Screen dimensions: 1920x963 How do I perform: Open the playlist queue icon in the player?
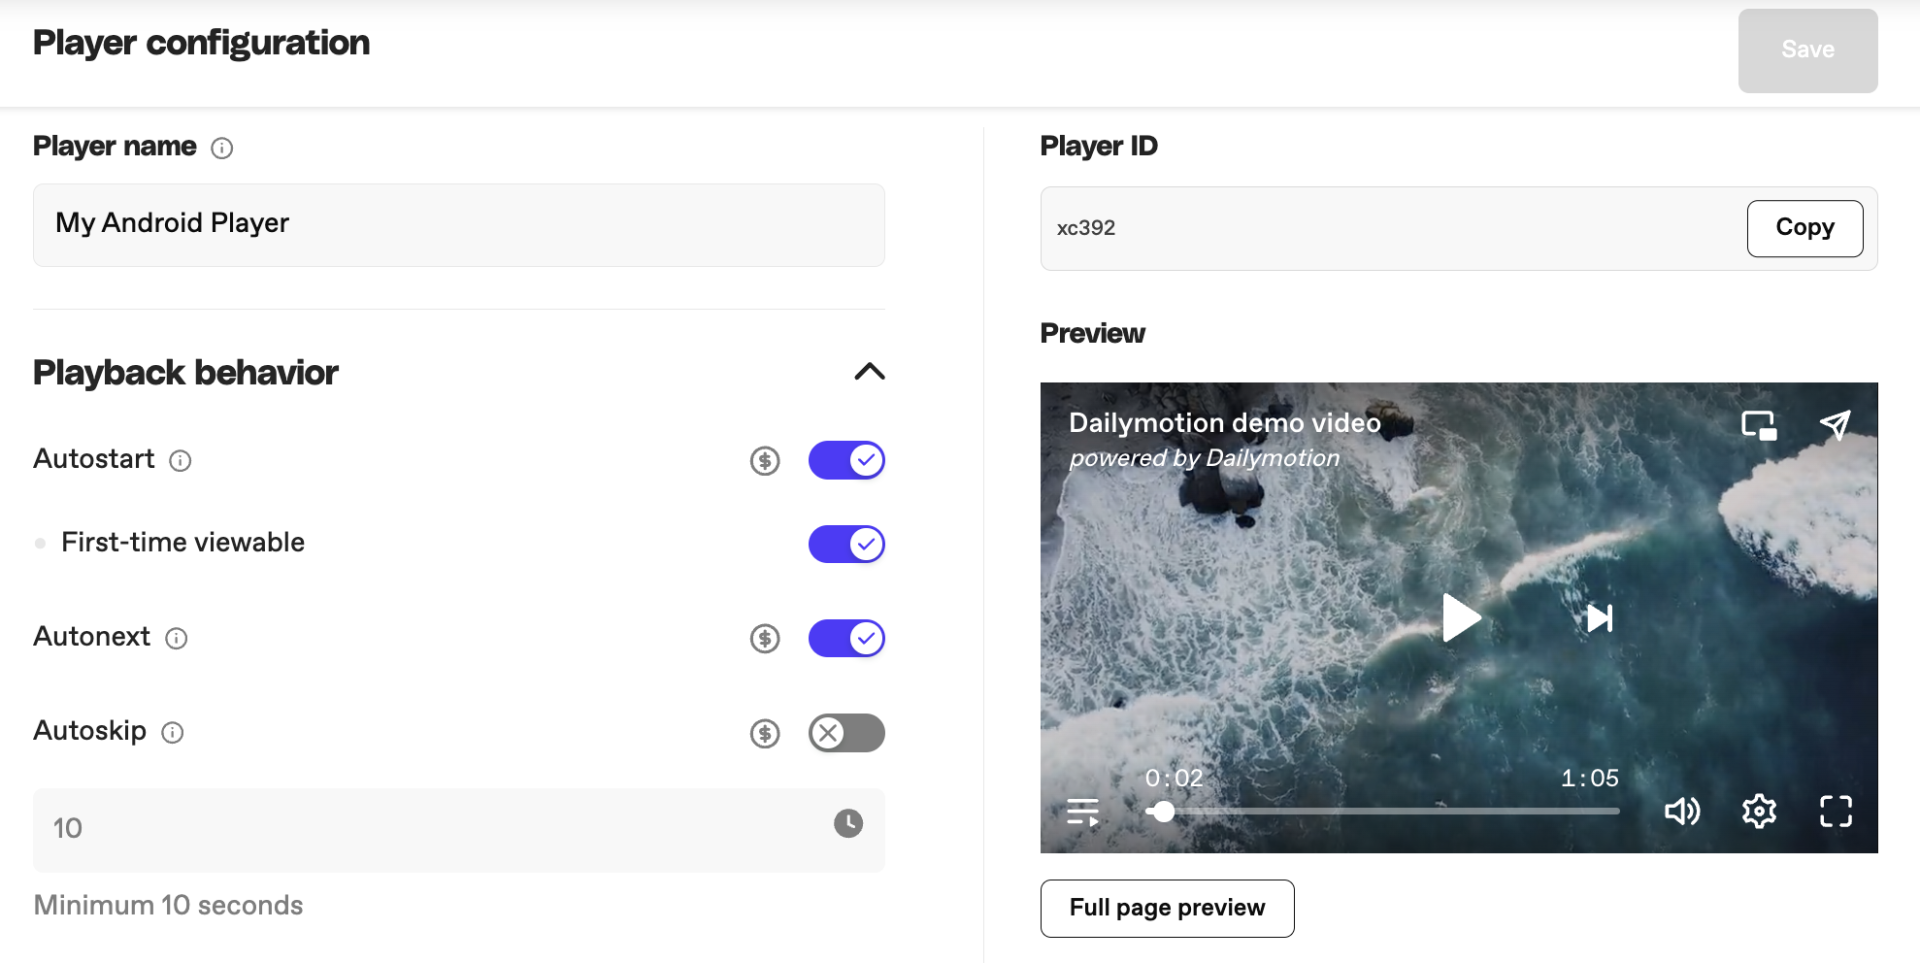(x=1083, y=811)
